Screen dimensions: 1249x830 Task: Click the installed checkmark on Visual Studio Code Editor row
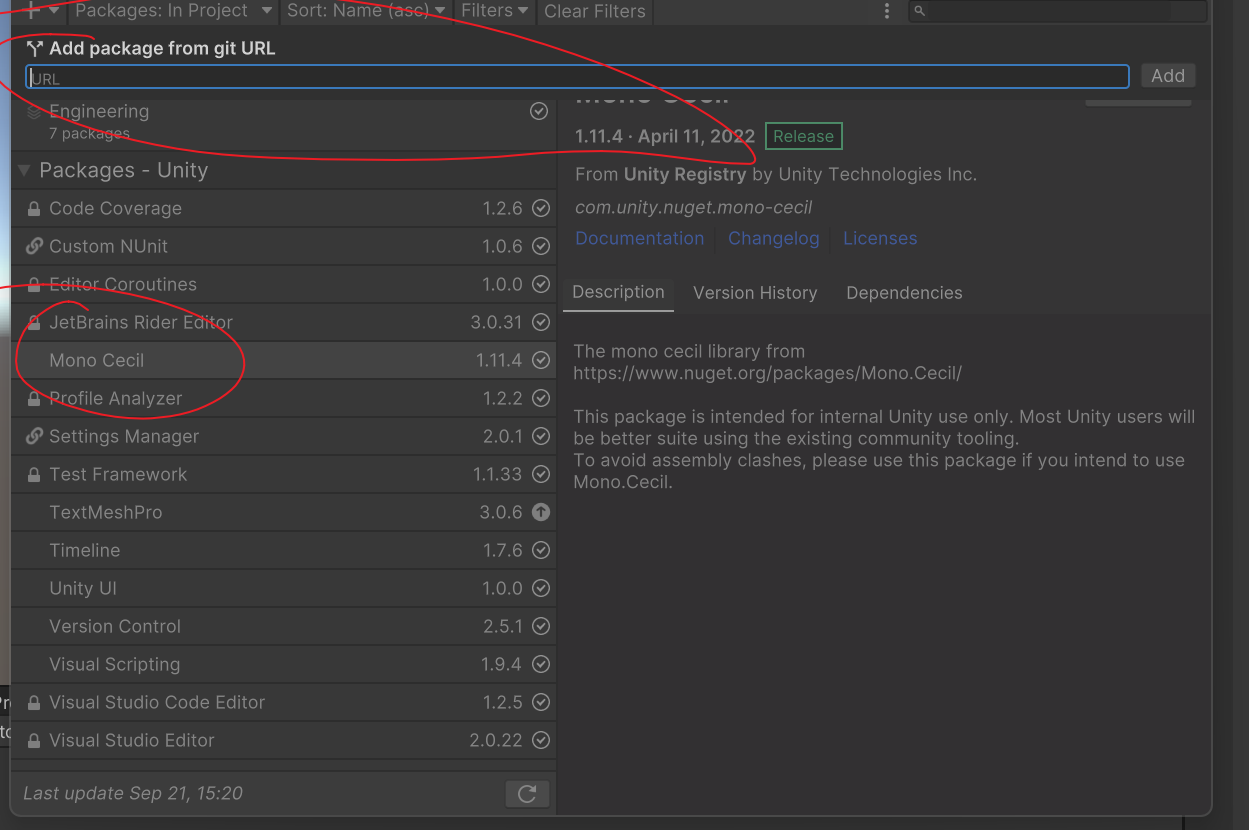pos(541,702)
